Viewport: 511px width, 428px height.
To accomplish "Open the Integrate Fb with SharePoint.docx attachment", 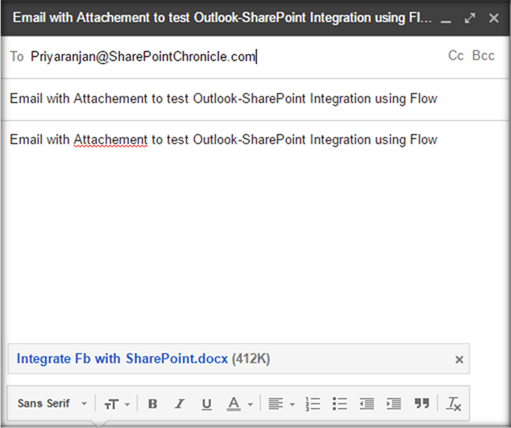I will tap(122, 359).
